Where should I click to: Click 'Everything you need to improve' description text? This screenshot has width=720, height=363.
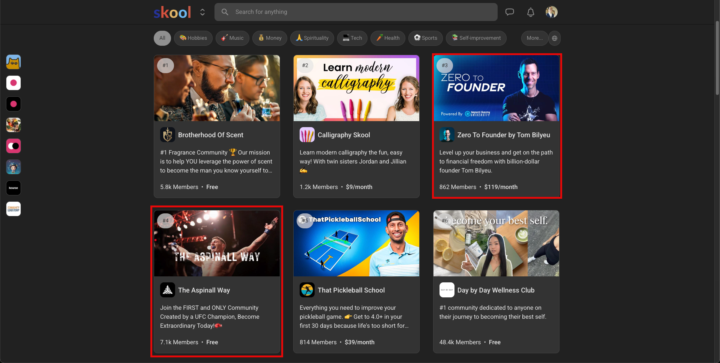pos(354,317)
